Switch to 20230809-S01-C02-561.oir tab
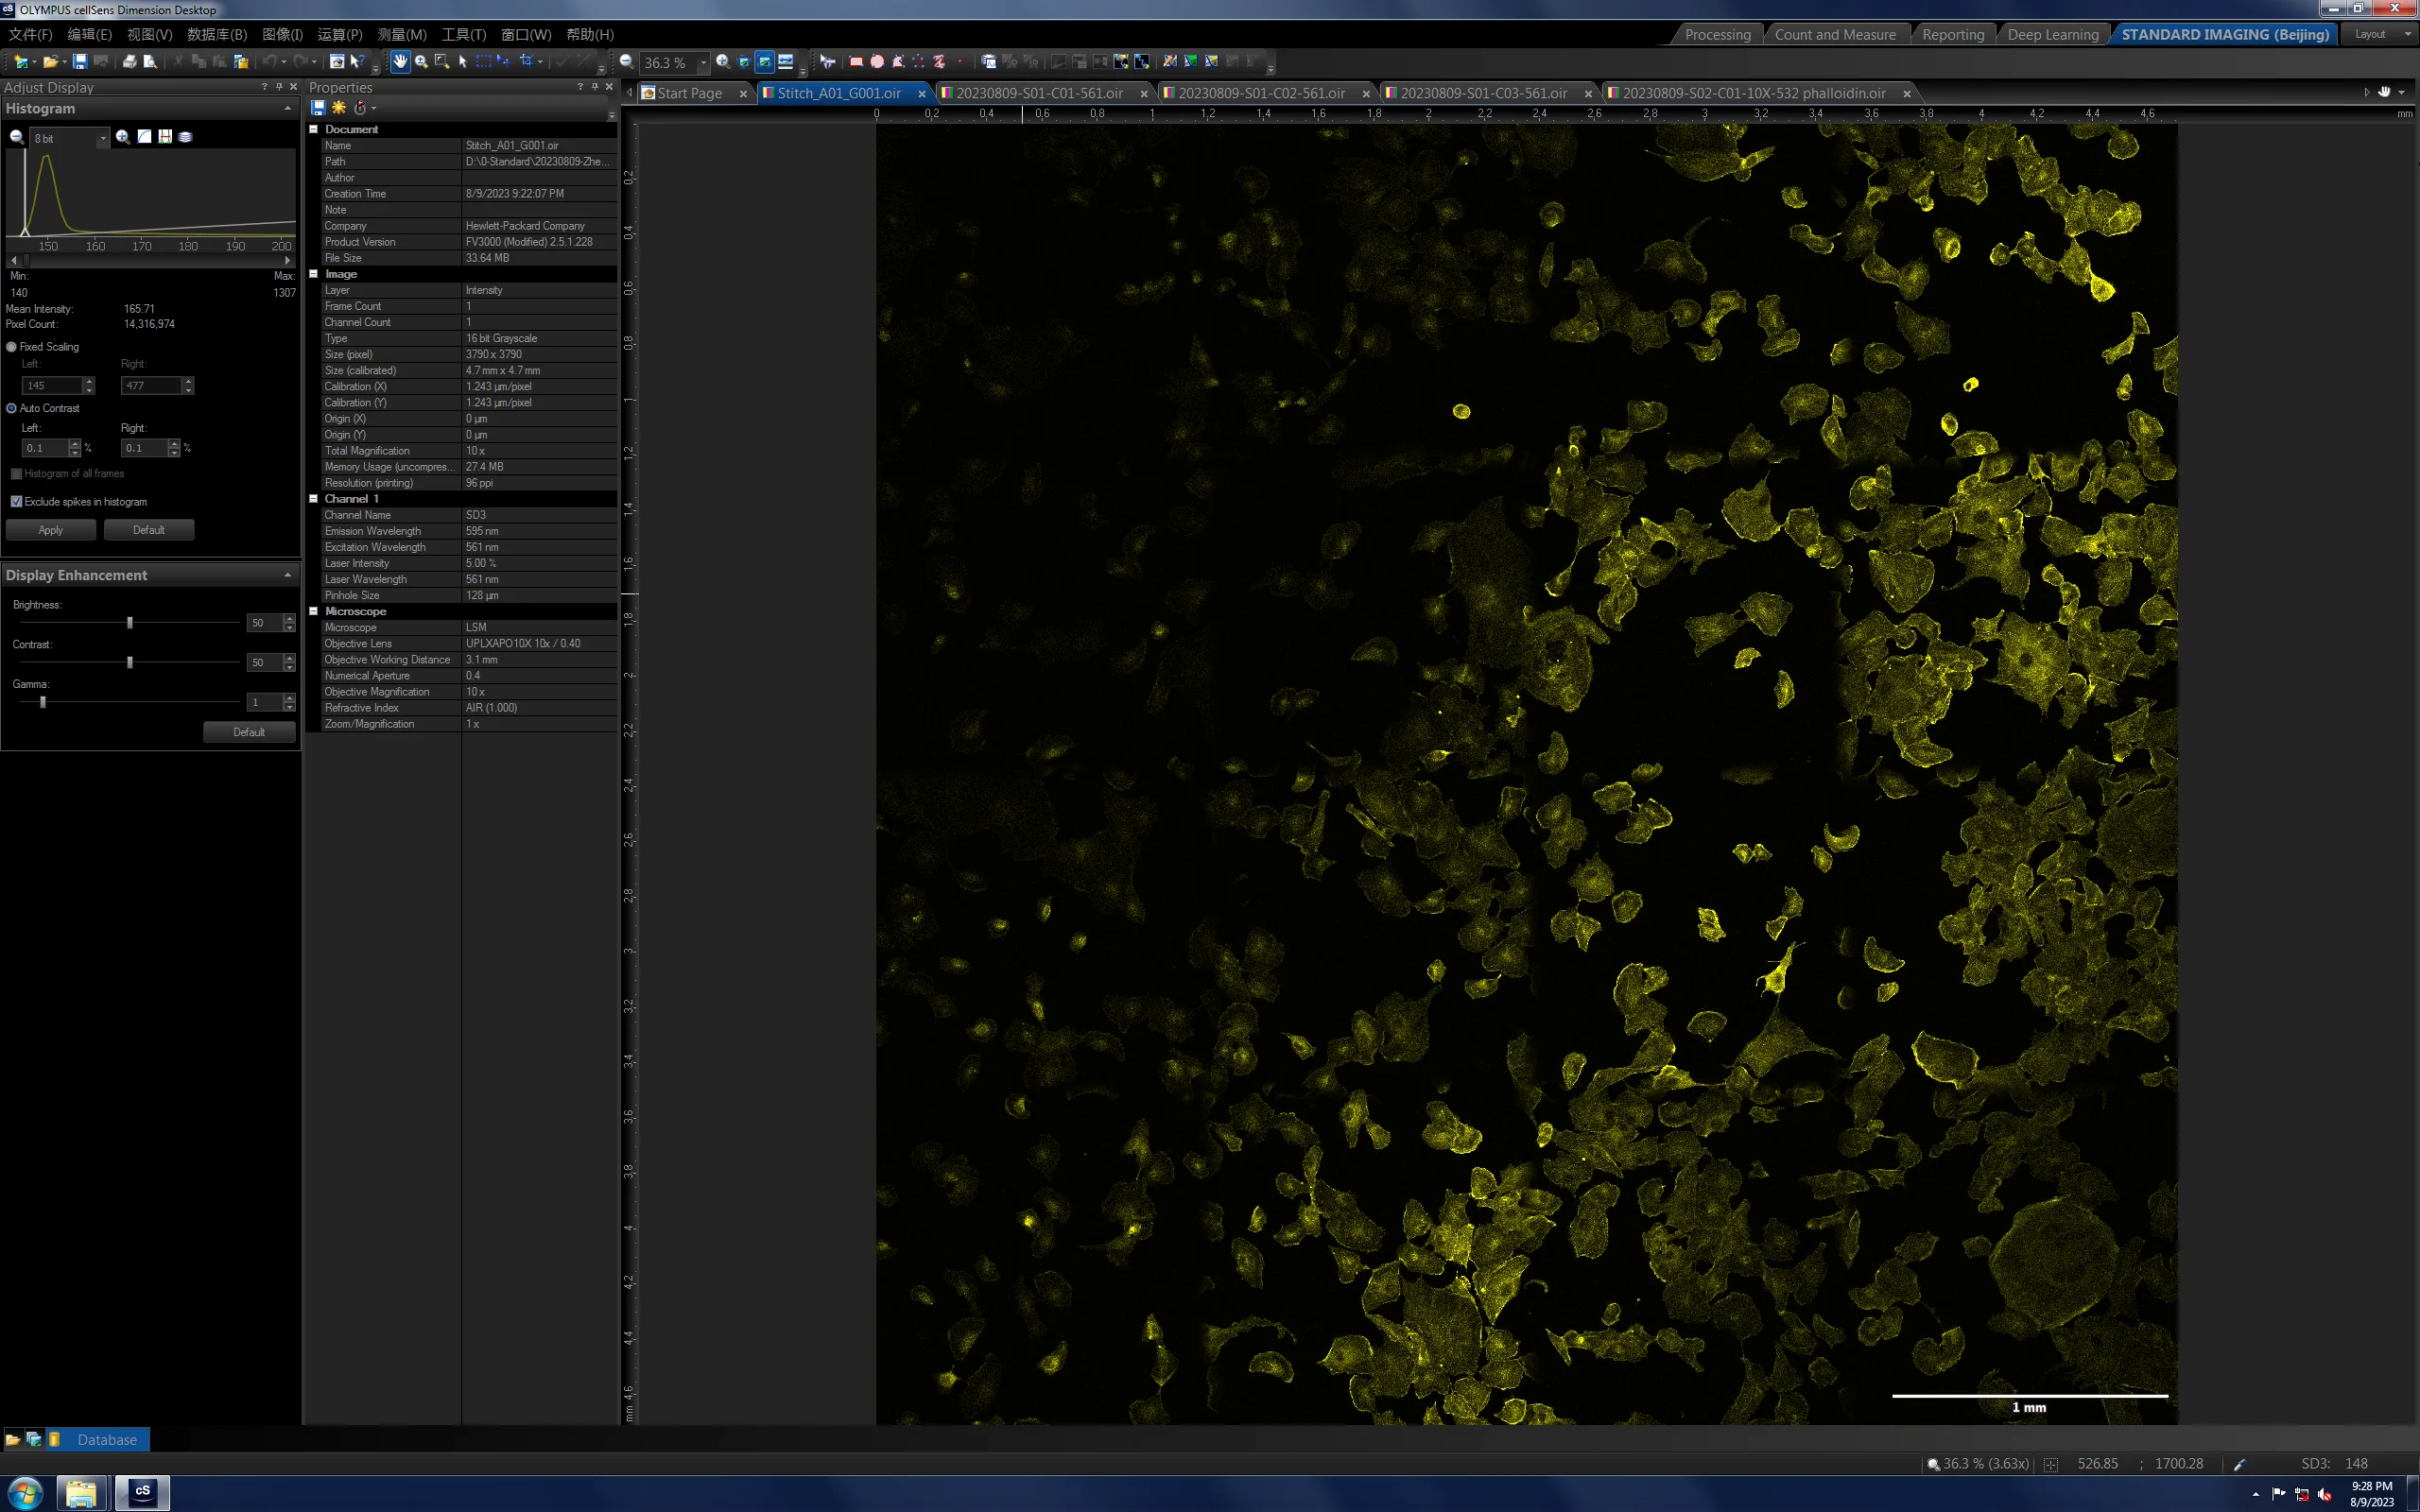The image size is (2420, 1512). (1261, 93)
